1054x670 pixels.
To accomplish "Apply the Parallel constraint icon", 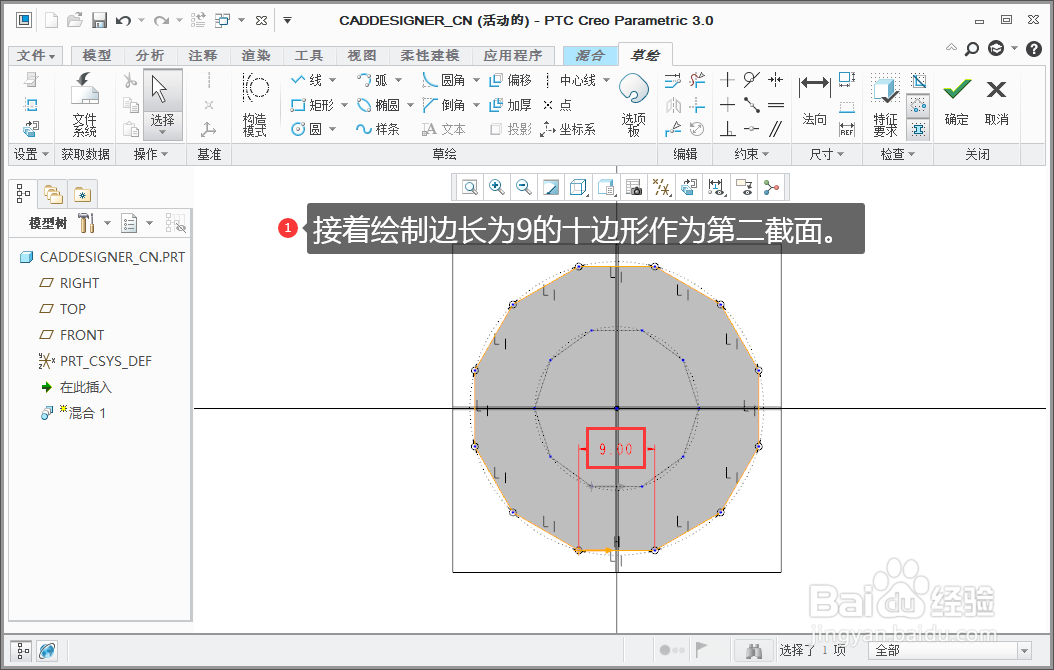I will 776,128.
